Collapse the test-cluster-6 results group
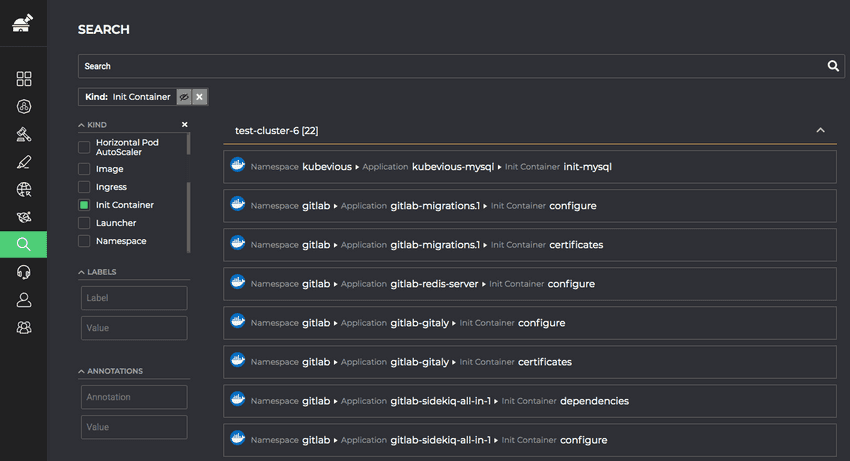Viewport: 850px width, 461px height. tap(820, 130)
